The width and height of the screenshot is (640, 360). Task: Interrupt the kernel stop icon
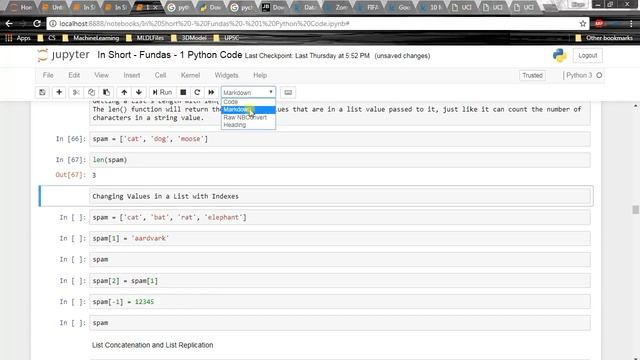183,92
